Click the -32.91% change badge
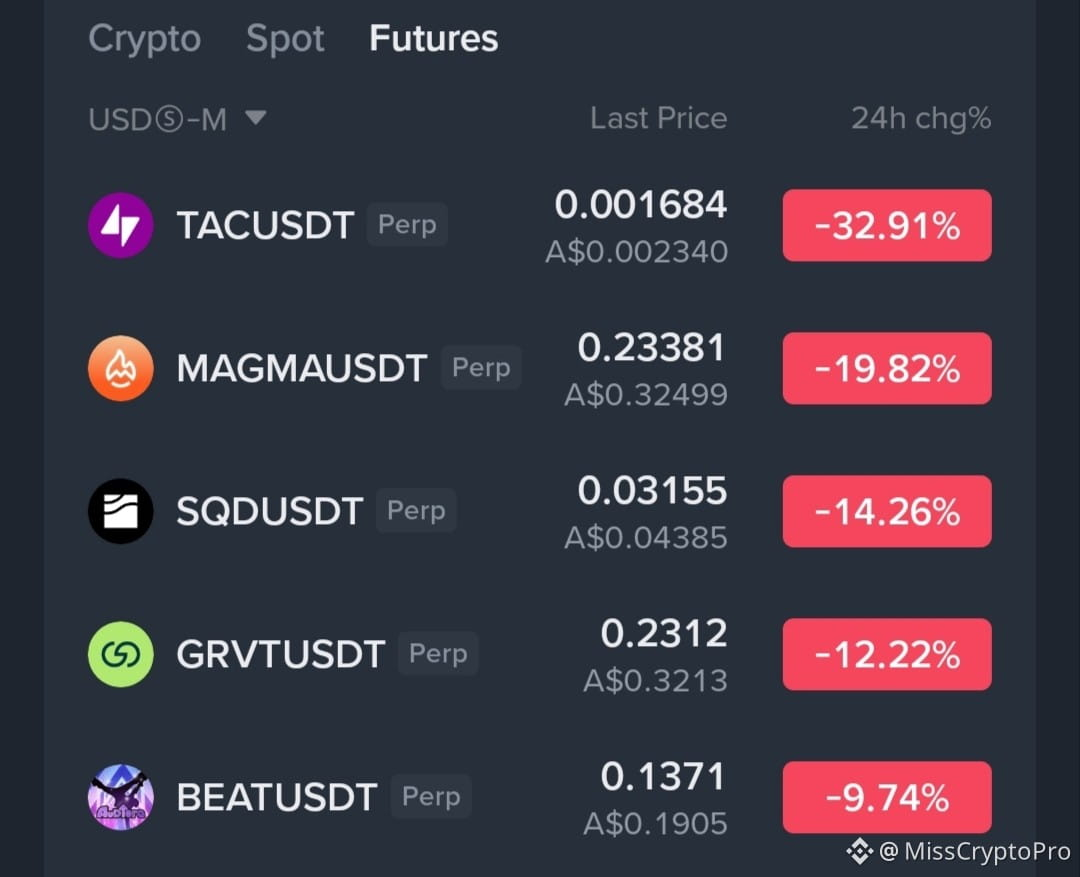This screenshot has height=877, width=1080. pyautogui.click(x=887, y=225)
